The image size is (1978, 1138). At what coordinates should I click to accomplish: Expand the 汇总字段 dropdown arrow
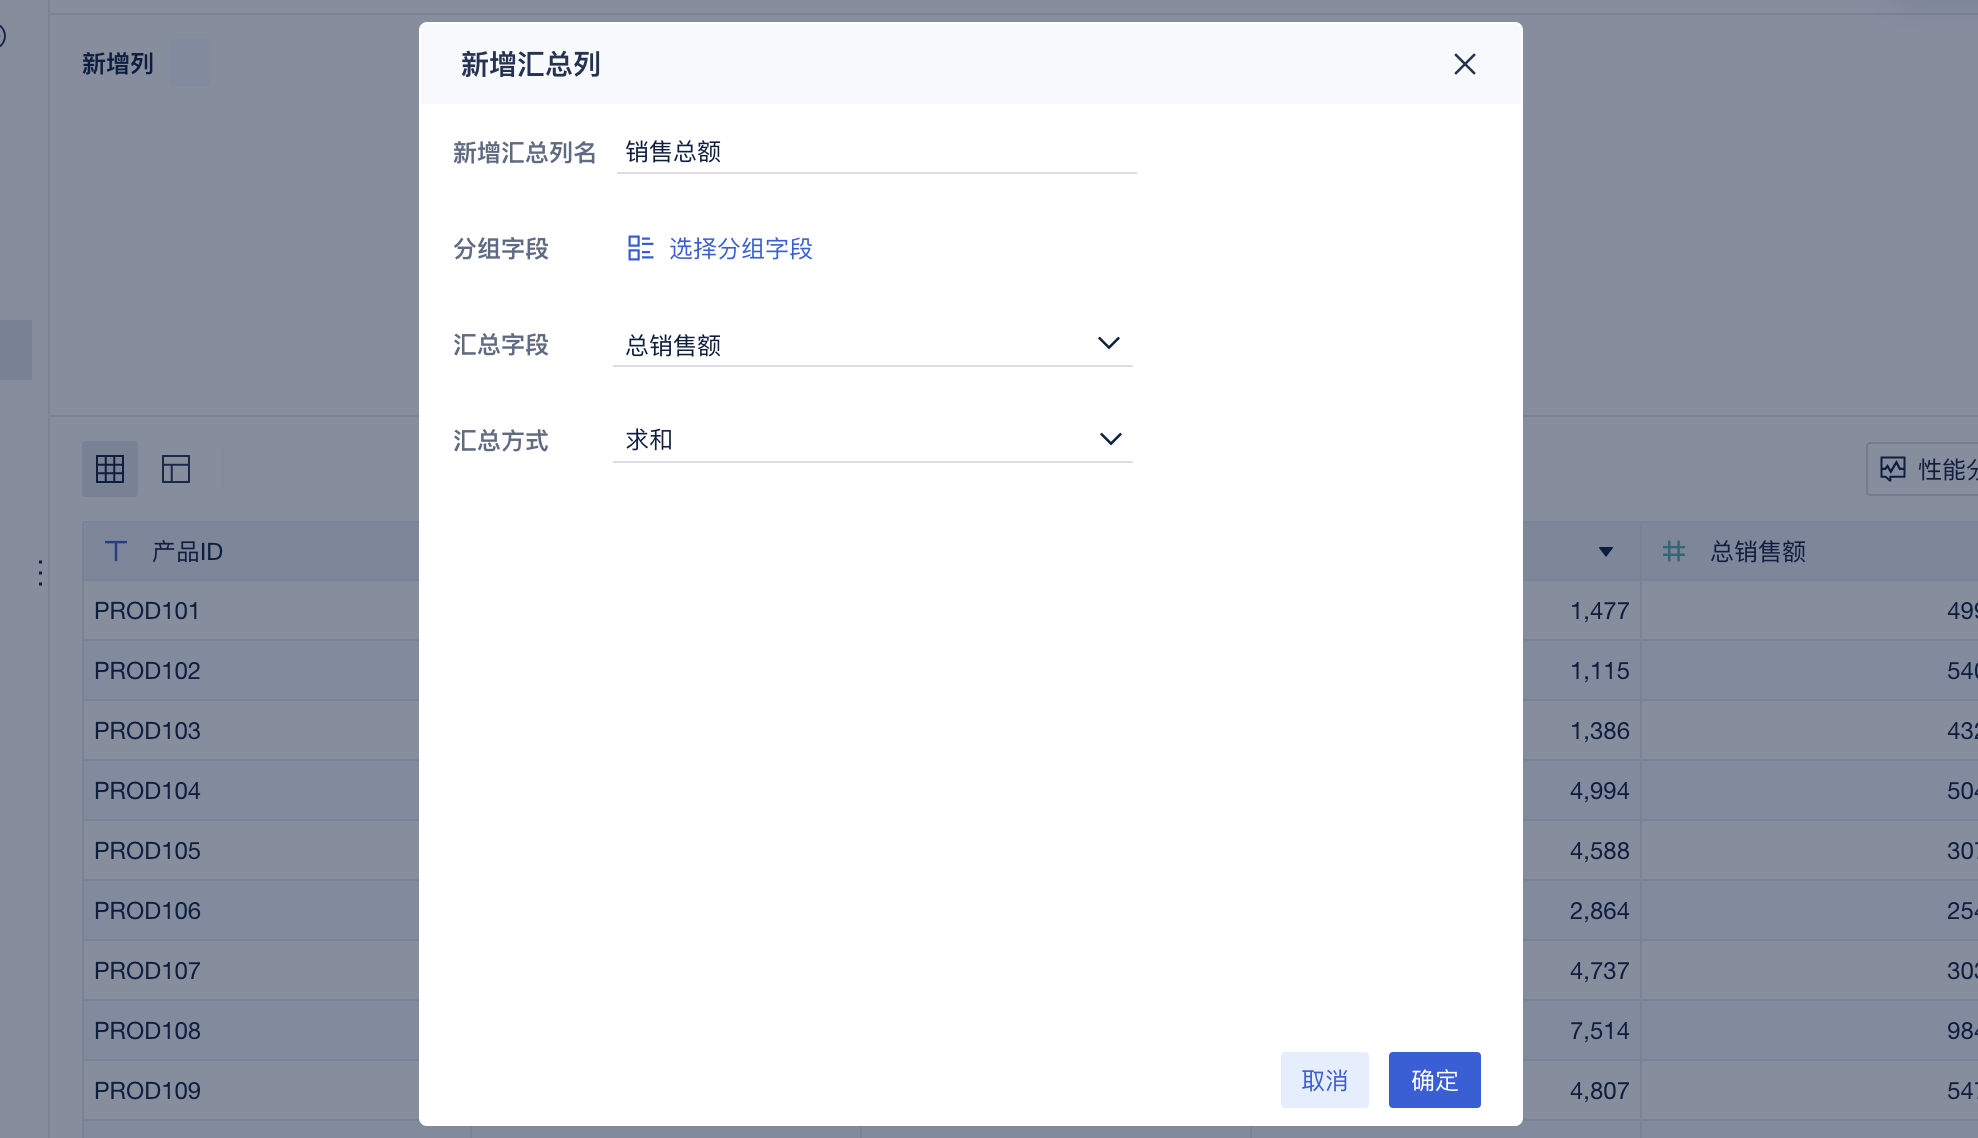point(1108,343)
